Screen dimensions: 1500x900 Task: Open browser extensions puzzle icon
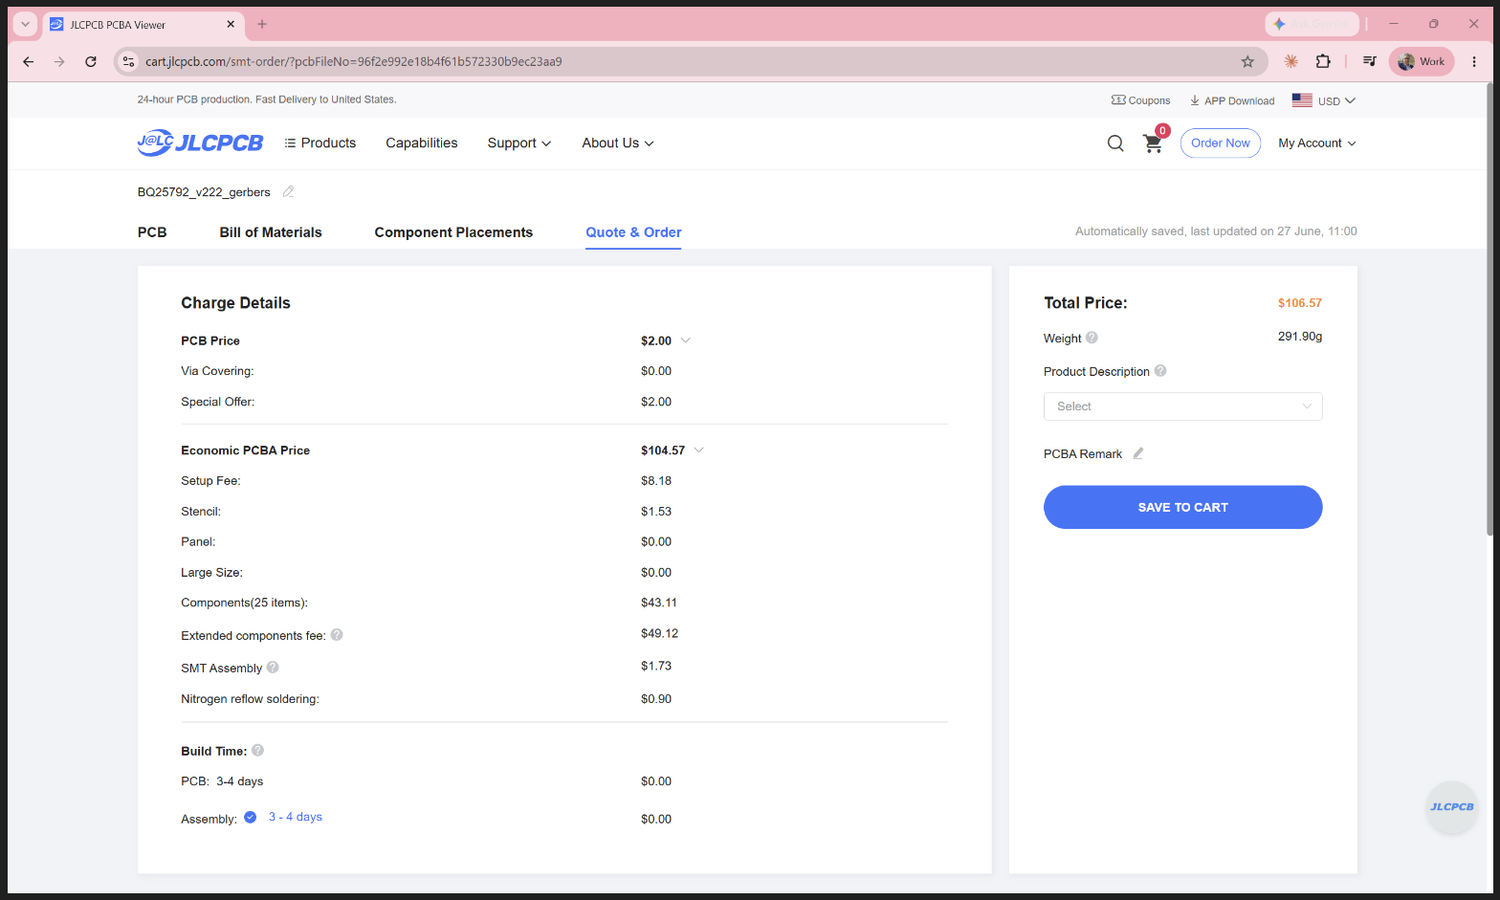pyautogui.click(x=1323, y=61)
